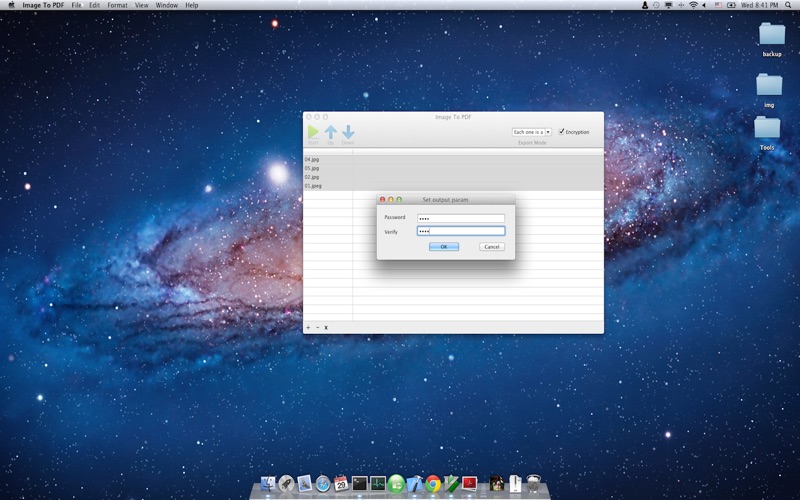Confirm password with the OK button
Image resolution: width=800 pixels, height=500 pixels.
[x=443, y=246]
